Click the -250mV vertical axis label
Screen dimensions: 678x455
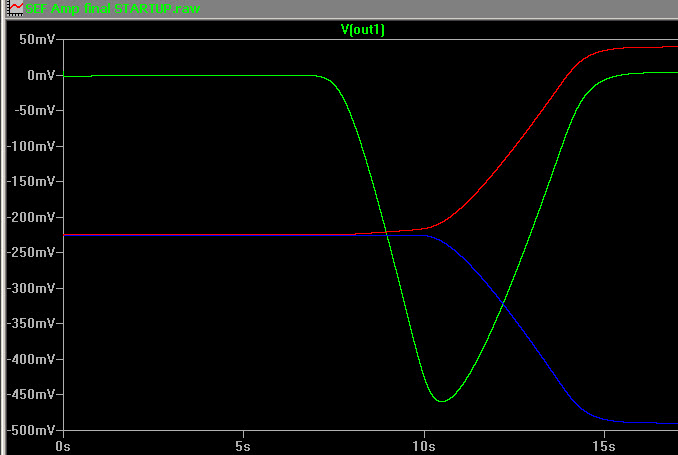pyautogui.click(x=31, y=253)
